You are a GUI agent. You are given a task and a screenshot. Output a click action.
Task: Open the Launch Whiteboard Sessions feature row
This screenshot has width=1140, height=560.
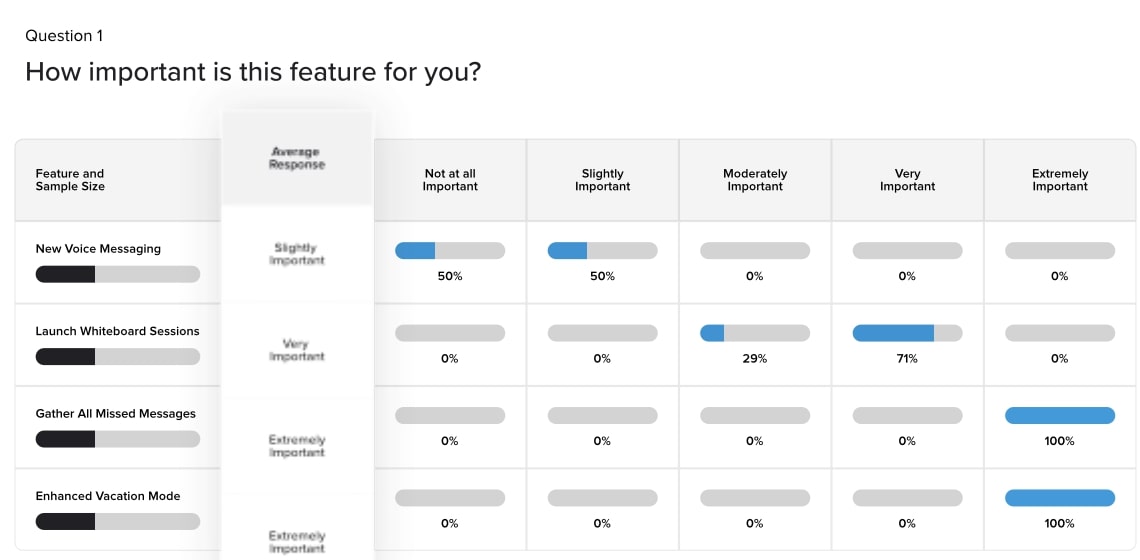tap(117, 331)
